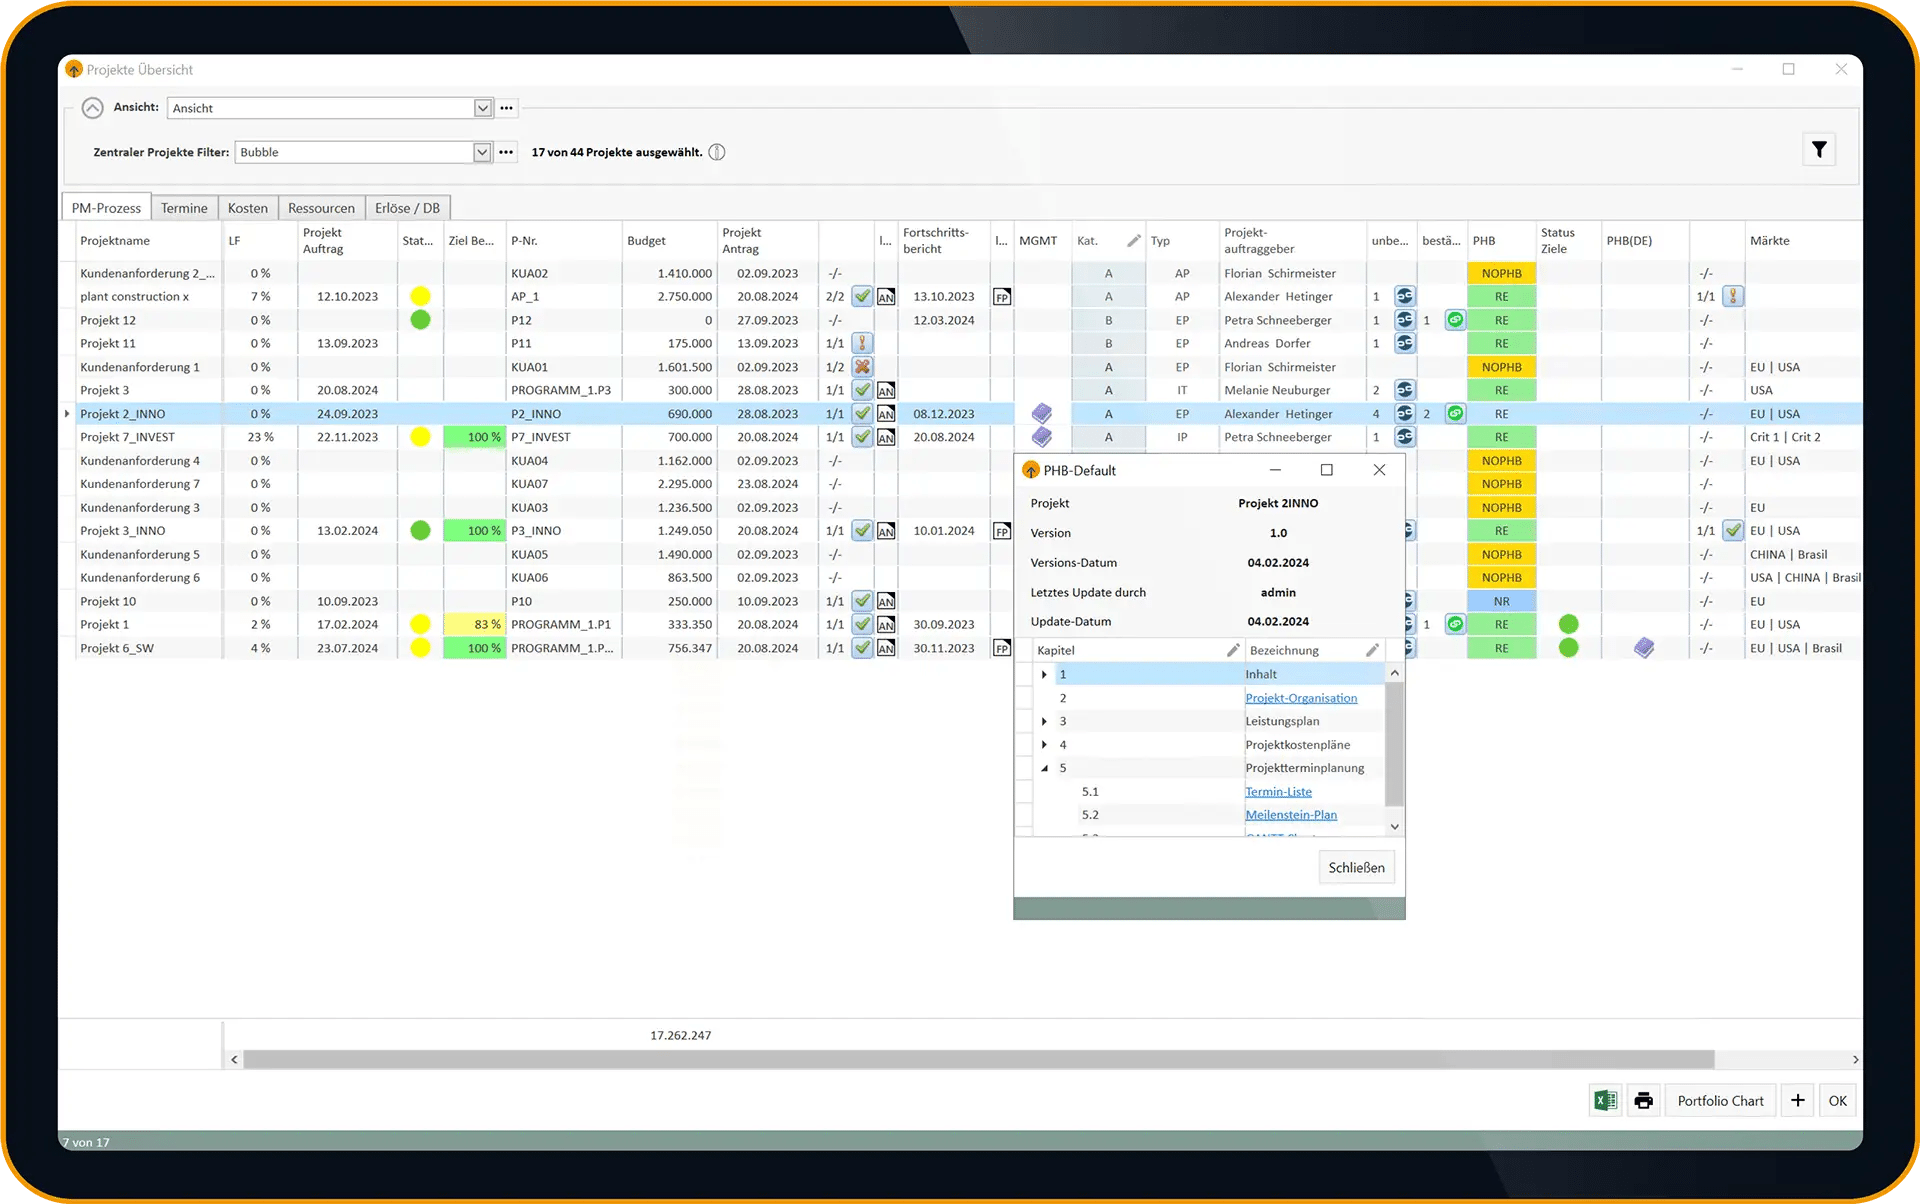
Task: Expand chapter 3 Leistungsplan in PHB tree
Action: click(x=1044, y=721)
